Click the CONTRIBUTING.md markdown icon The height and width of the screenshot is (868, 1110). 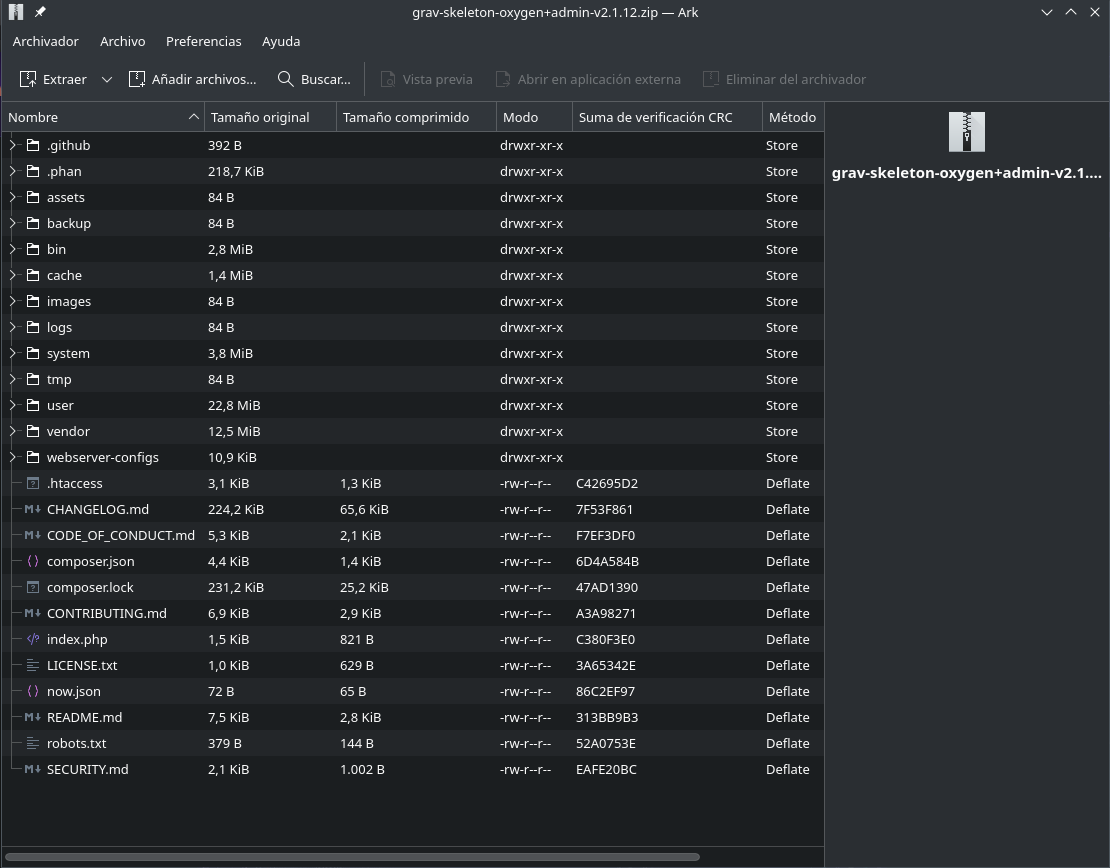[33, 613]
